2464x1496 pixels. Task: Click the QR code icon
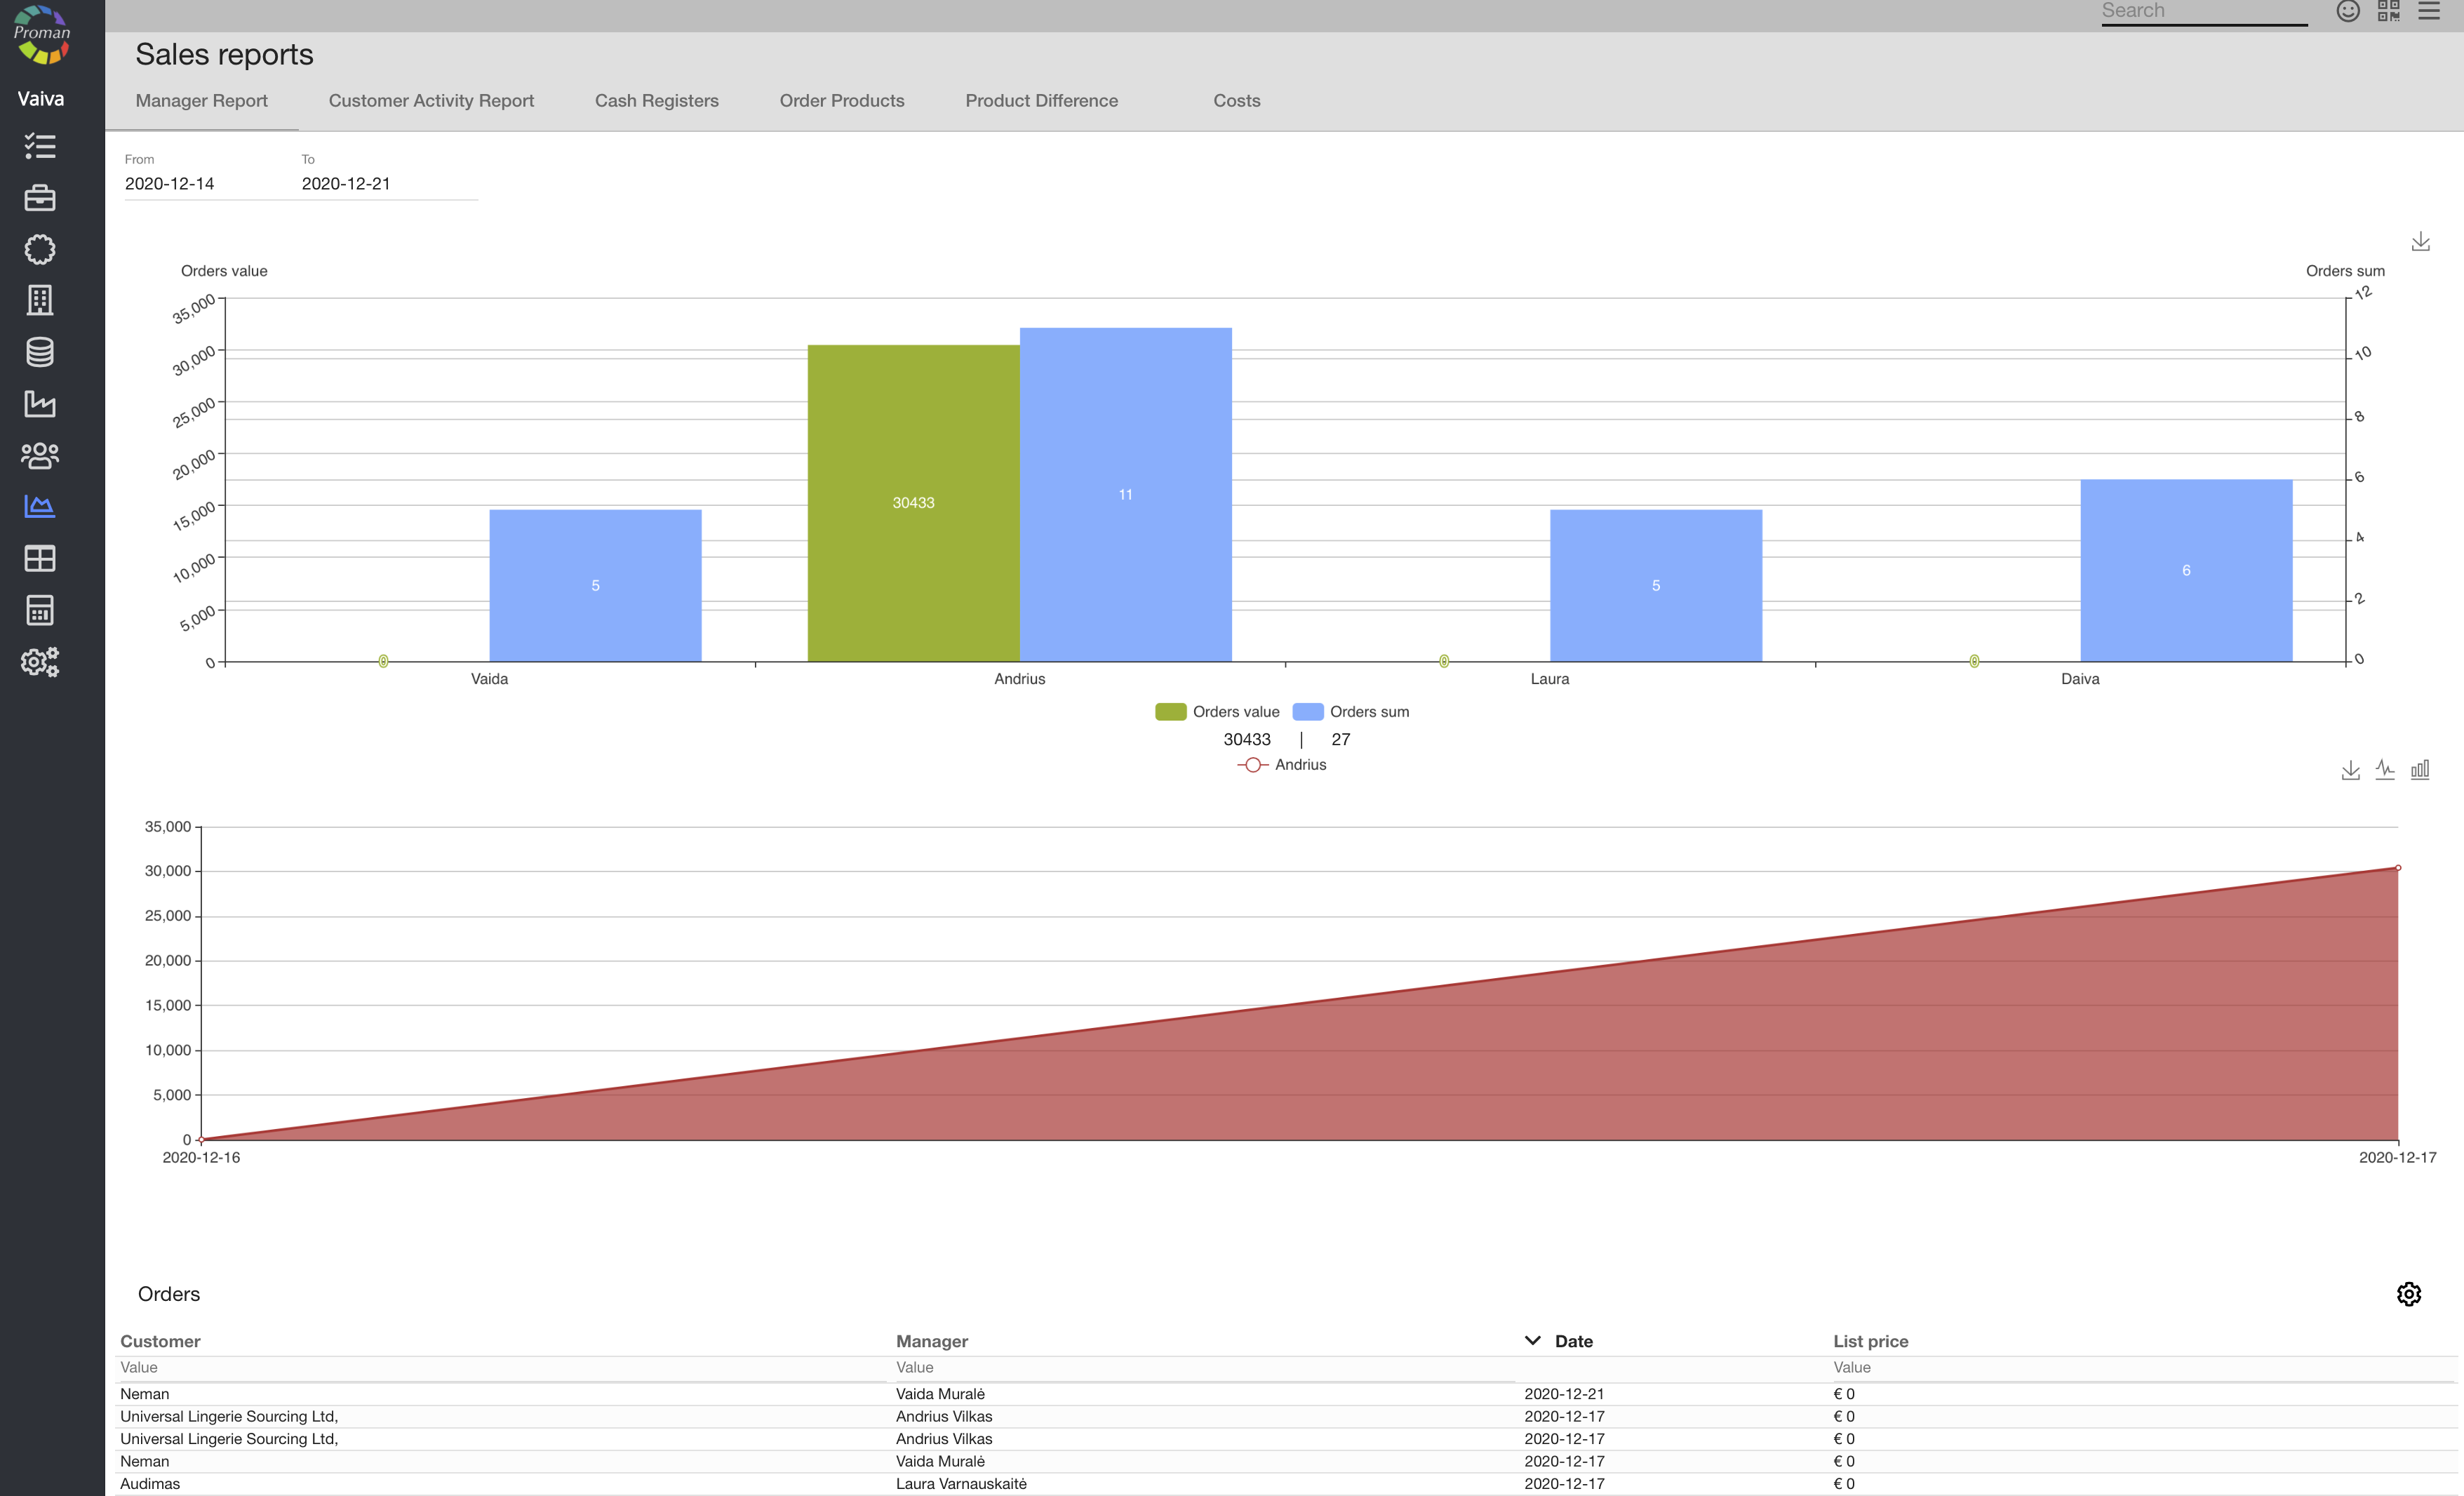pyautogui.click(x=2388, y=11)
